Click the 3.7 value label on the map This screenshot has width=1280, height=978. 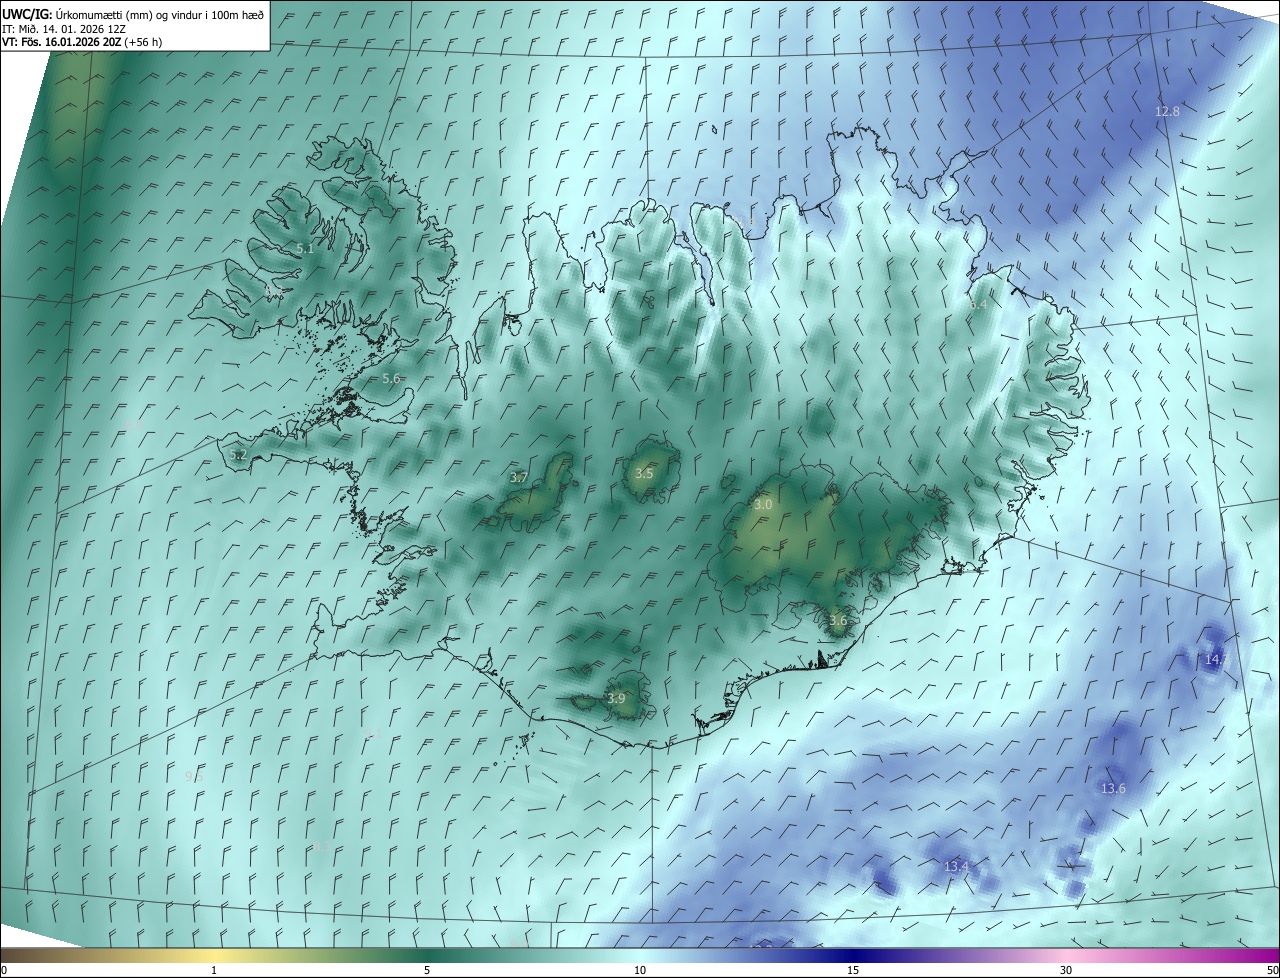pos(519,478)
